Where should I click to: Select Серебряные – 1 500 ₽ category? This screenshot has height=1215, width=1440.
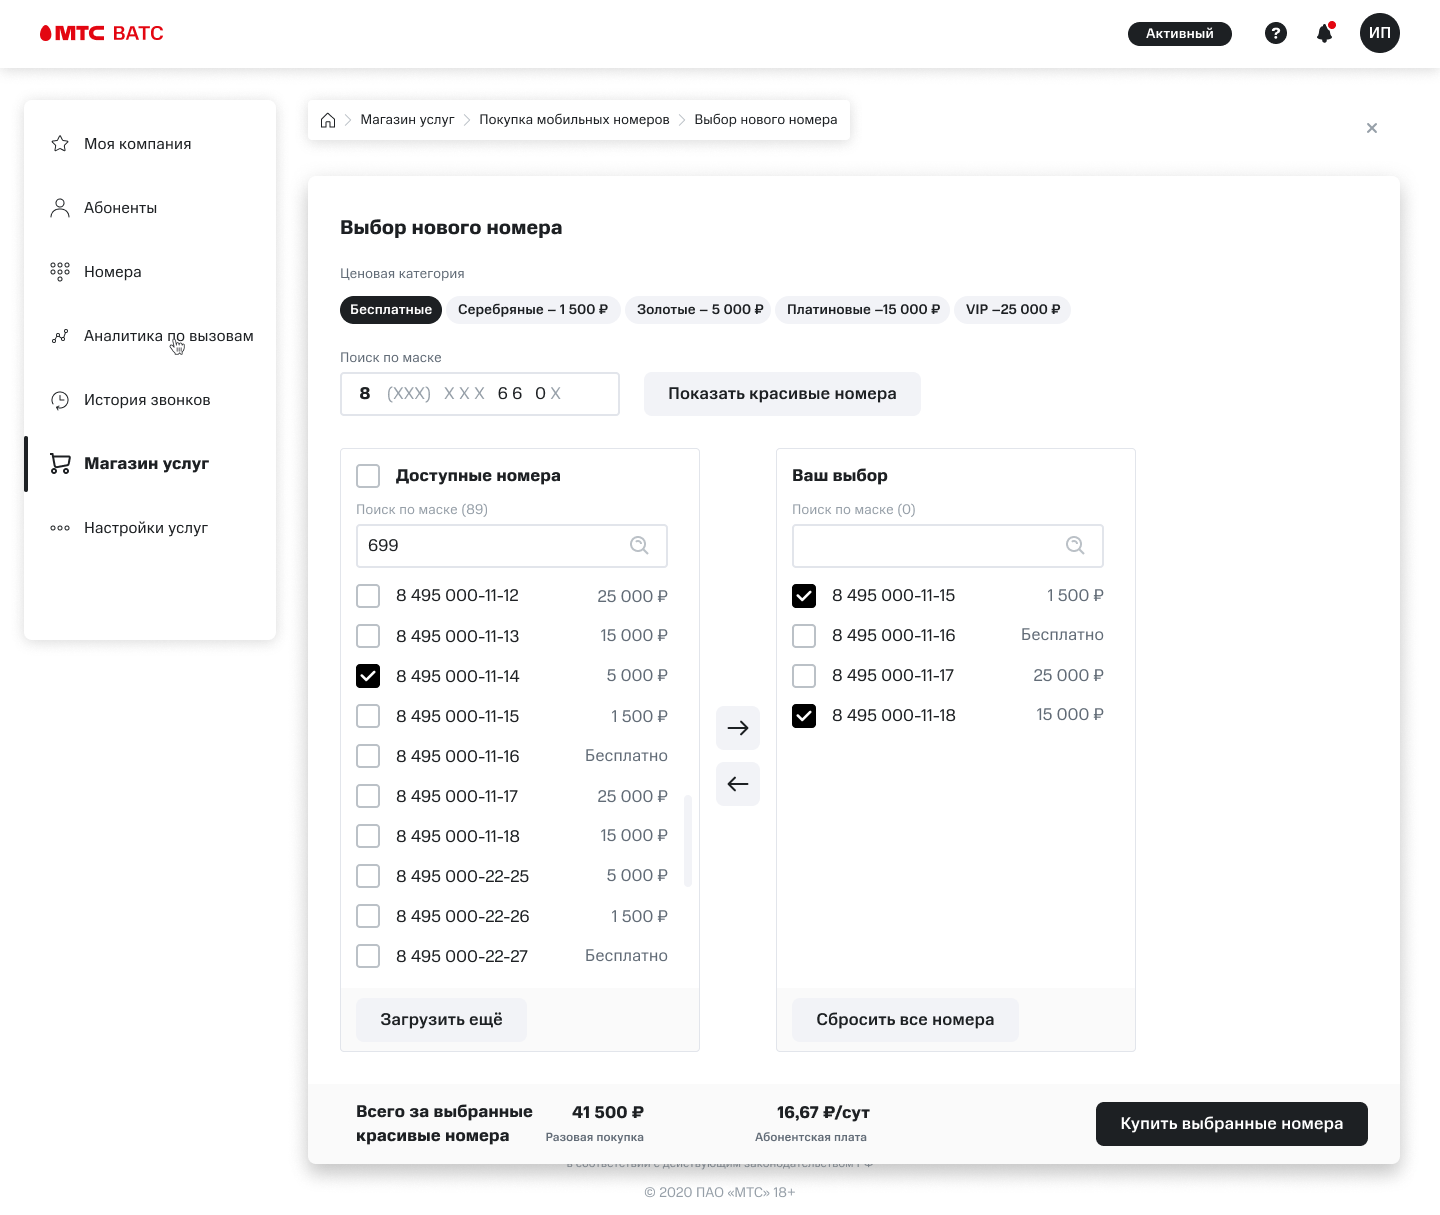click(x=533, y=310)
